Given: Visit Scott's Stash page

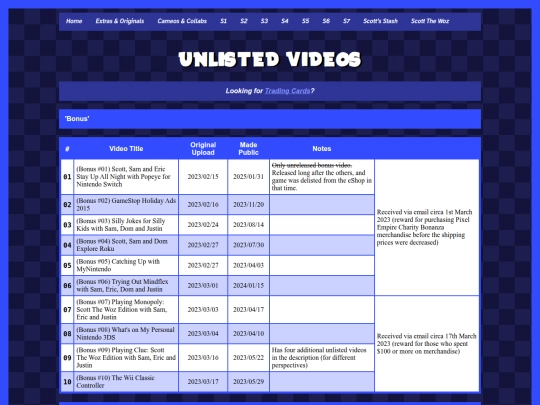Looking at the screenshot, I should 380,21.
